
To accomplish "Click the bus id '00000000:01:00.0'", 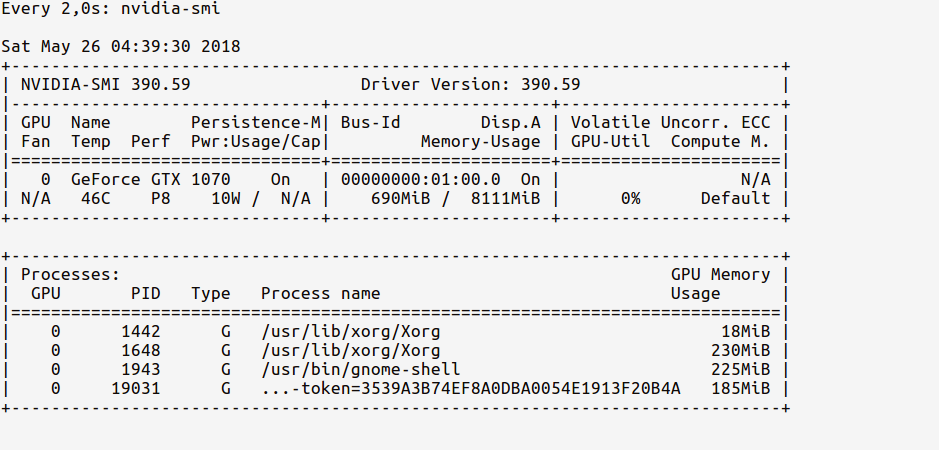I will coord(421,180).
